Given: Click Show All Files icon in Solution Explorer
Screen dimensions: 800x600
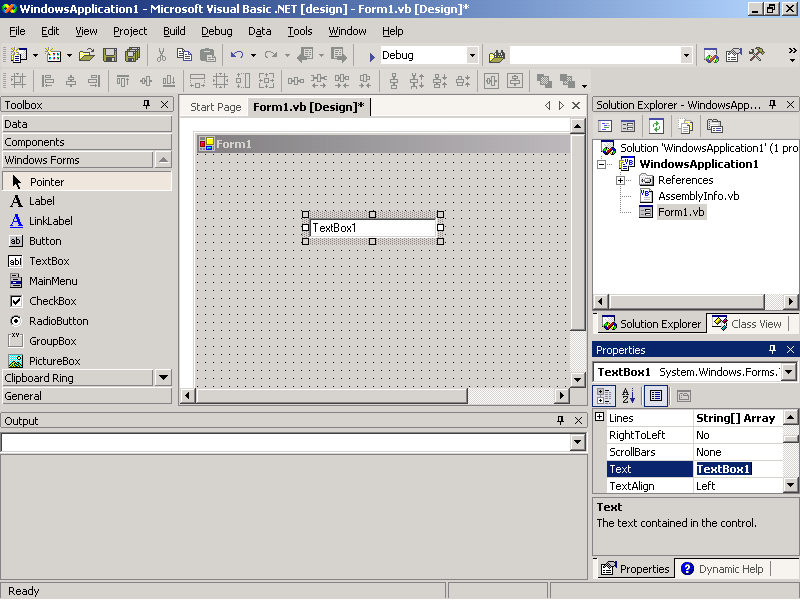Looking at the screenshot, I should pyautogui.click(x=686, y=126).
